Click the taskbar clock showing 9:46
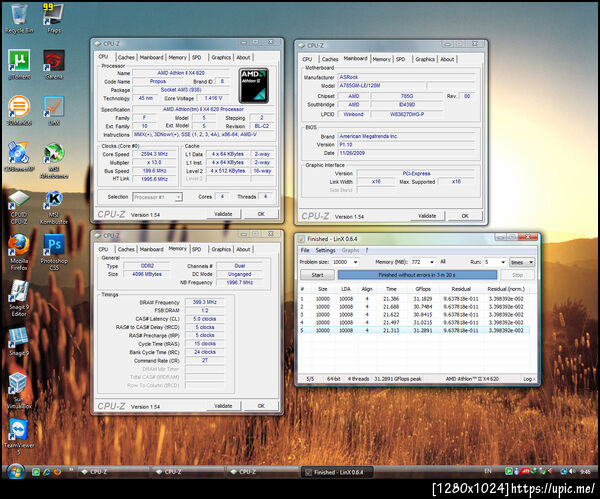The width and height of the screenshot is (600, 499). pyautogui.click(x=585, y=472)
